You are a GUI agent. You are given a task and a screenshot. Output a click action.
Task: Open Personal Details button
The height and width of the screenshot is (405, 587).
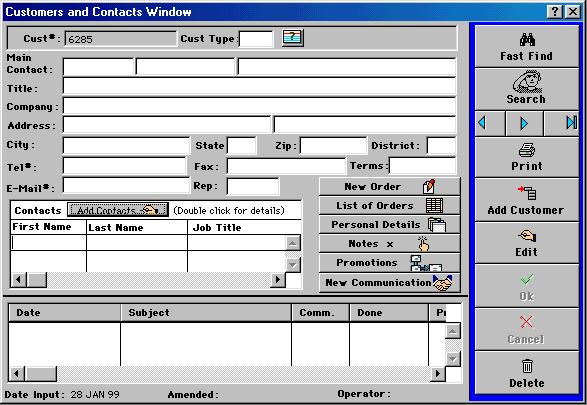389,225
